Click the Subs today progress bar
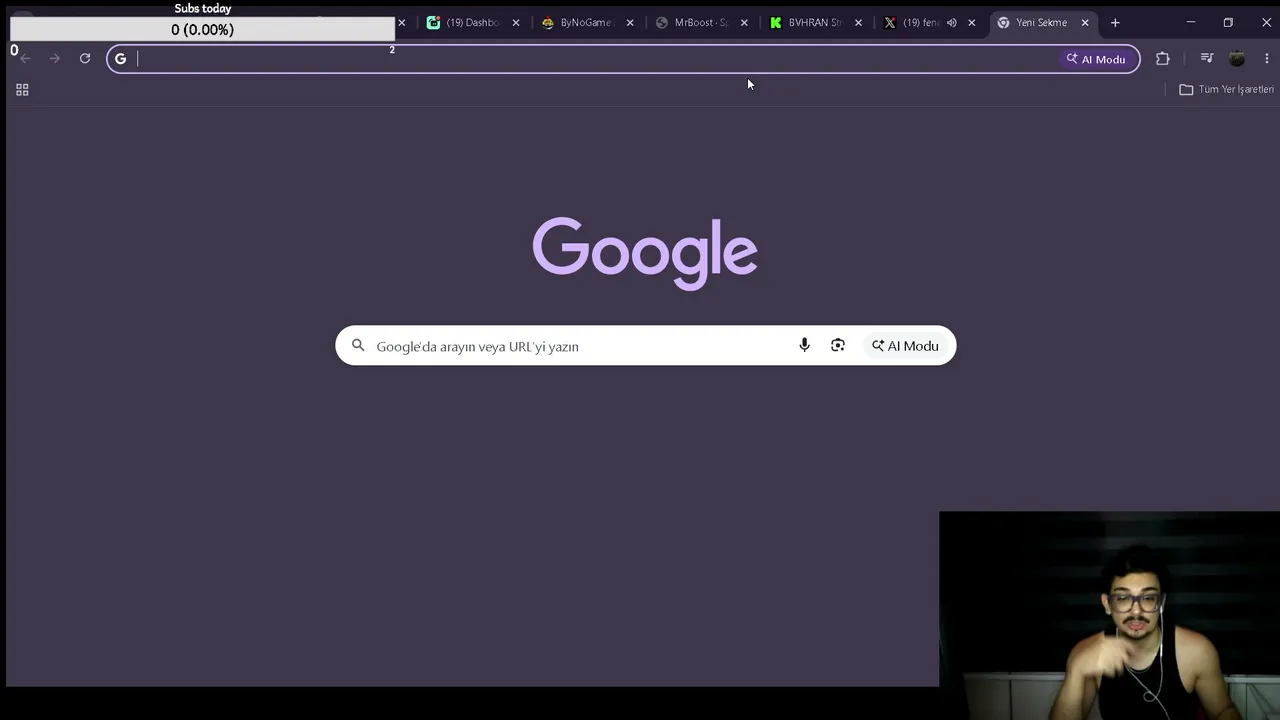 pyautogui.click(x=202, y=30)
